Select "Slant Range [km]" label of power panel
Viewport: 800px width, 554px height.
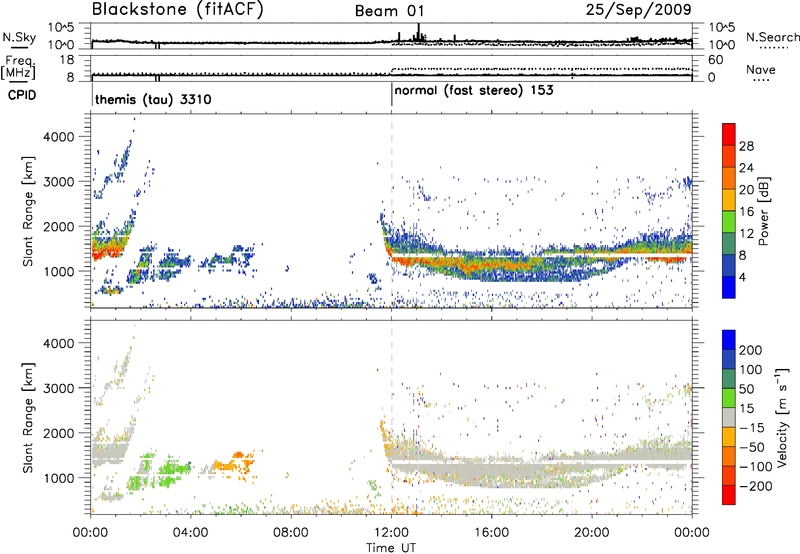[28, 211]
